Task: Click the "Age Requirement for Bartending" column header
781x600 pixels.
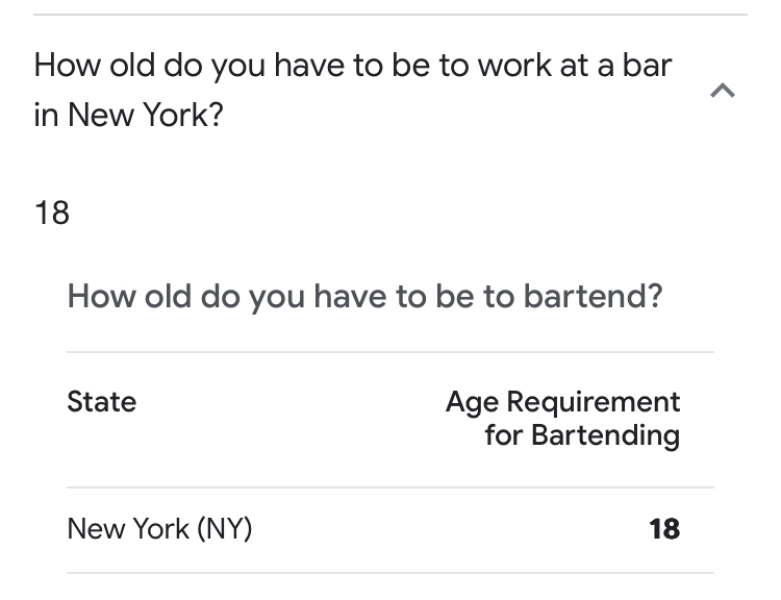Action: pyautogui.click(x=563, y=419)
